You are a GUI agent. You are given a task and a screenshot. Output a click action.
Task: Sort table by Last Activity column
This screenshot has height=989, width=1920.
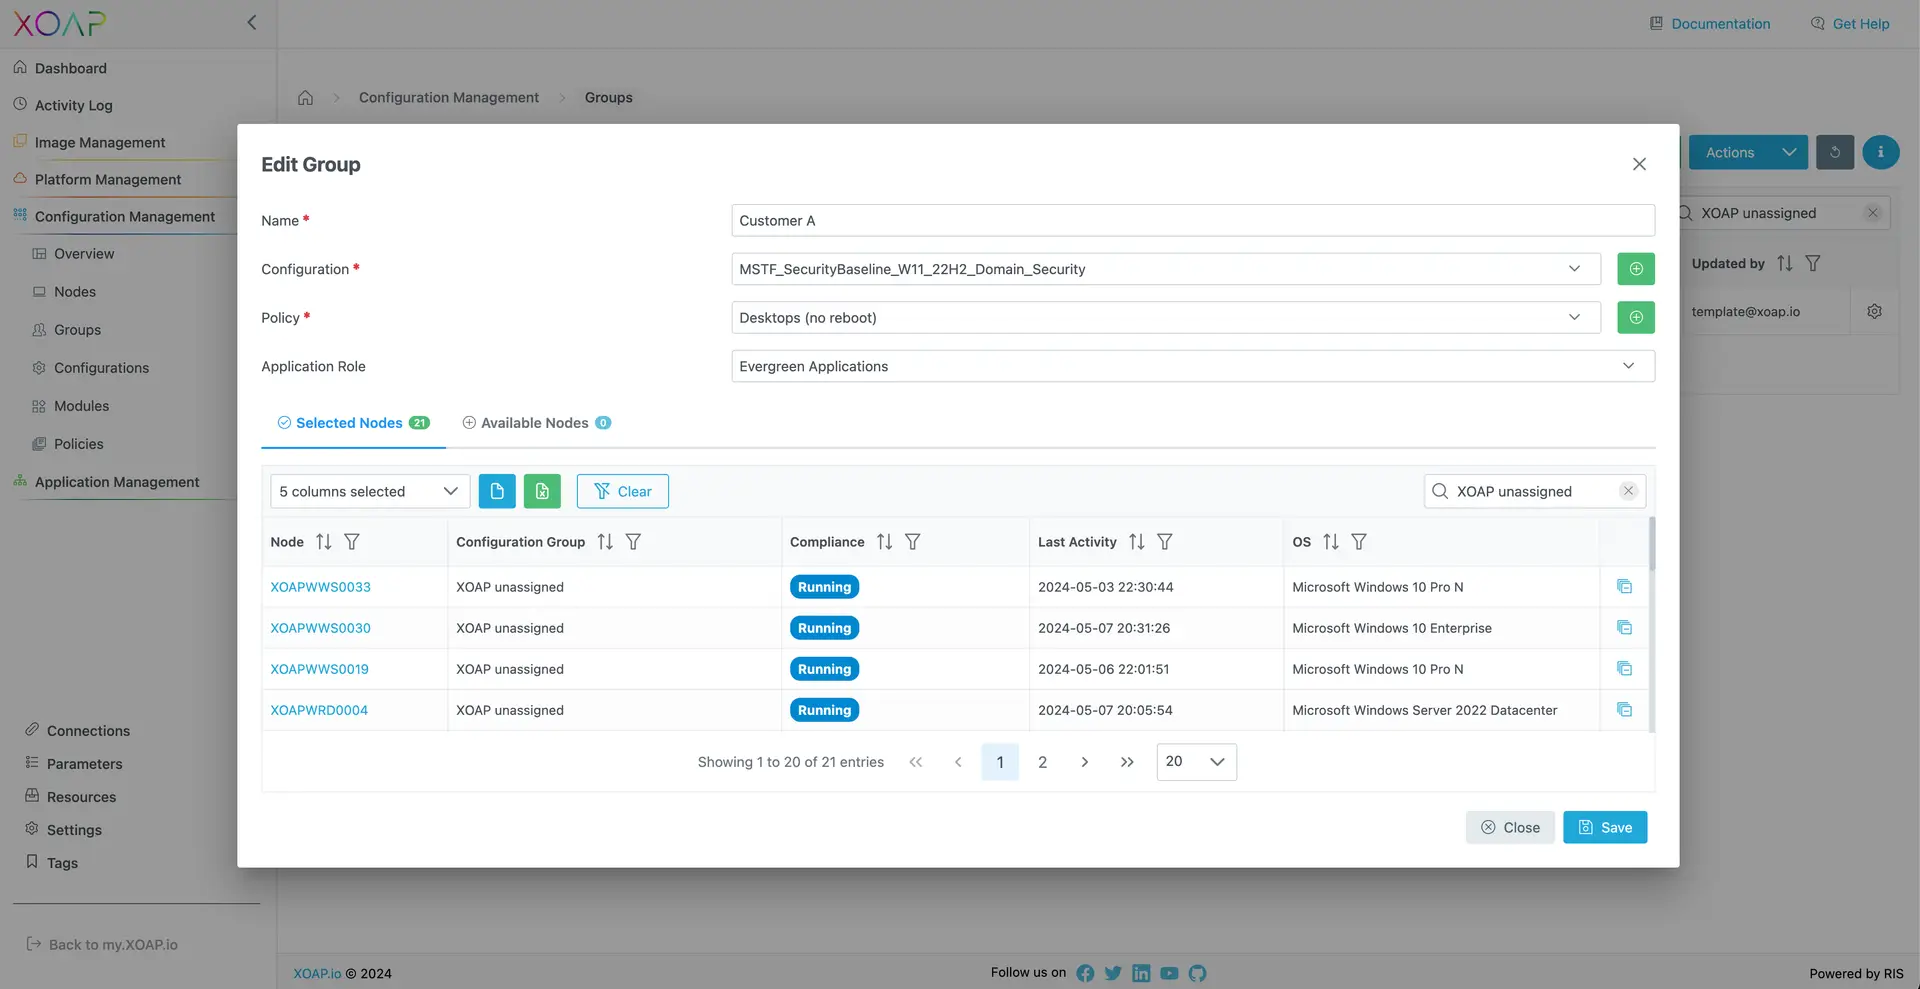pyautogui.click(x=1137, y=542)
